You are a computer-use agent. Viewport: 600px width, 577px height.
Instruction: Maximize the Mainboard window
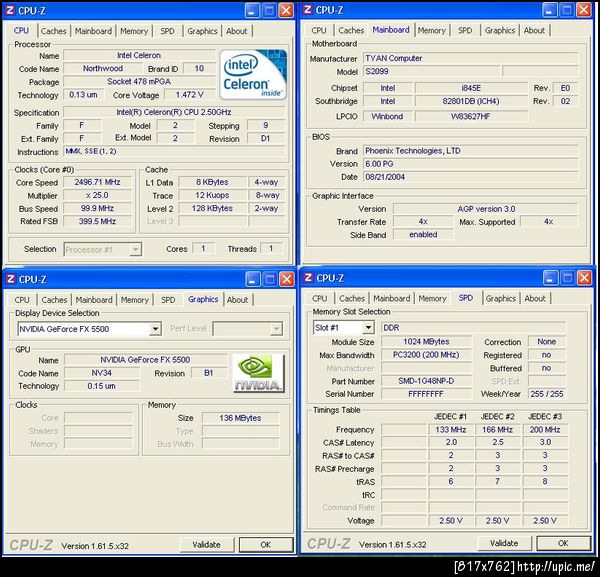coord(567,10)
